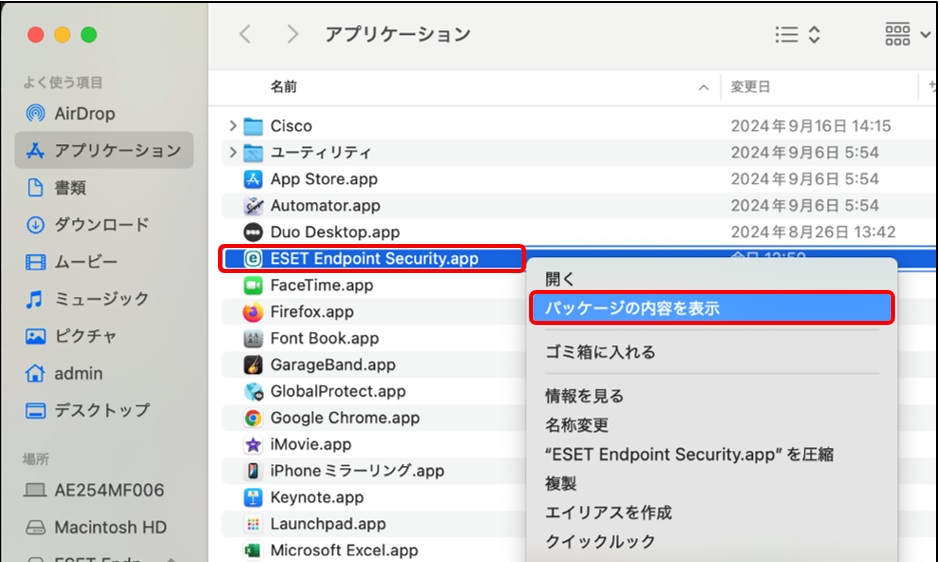Click the AirDrop sidebar icon
Viewport: 939px width, 562px height.
(x=35, y=113)
